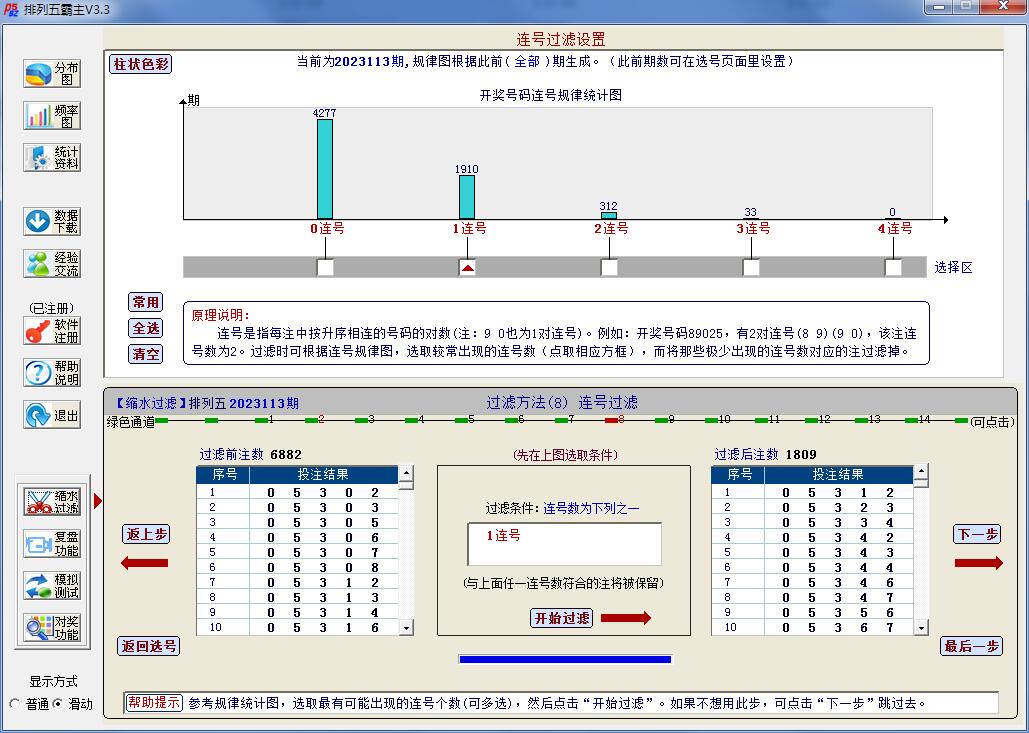Enable the 3连号 checkbox
The height and width of the screenshot is (733, 1029).
click(x=750, y=266)
